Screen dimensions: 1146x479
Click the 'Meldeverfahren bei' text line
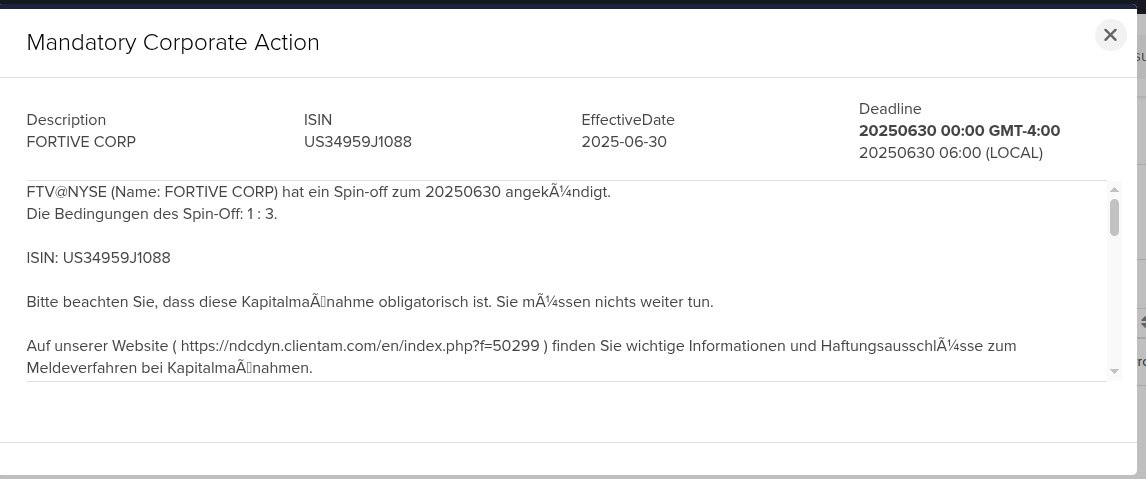point(170,368)
